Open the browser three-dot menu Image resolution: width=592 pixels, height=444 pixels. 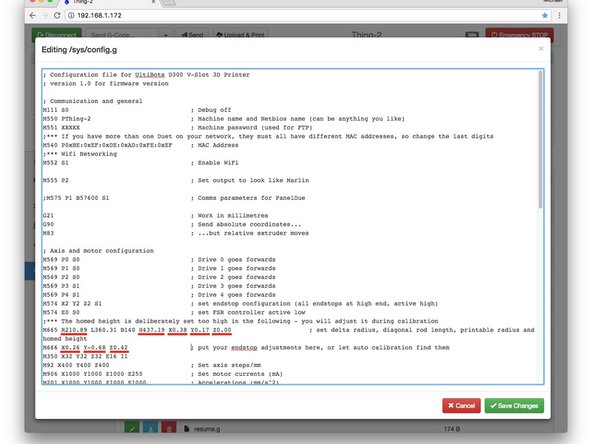tap(559, 15)
